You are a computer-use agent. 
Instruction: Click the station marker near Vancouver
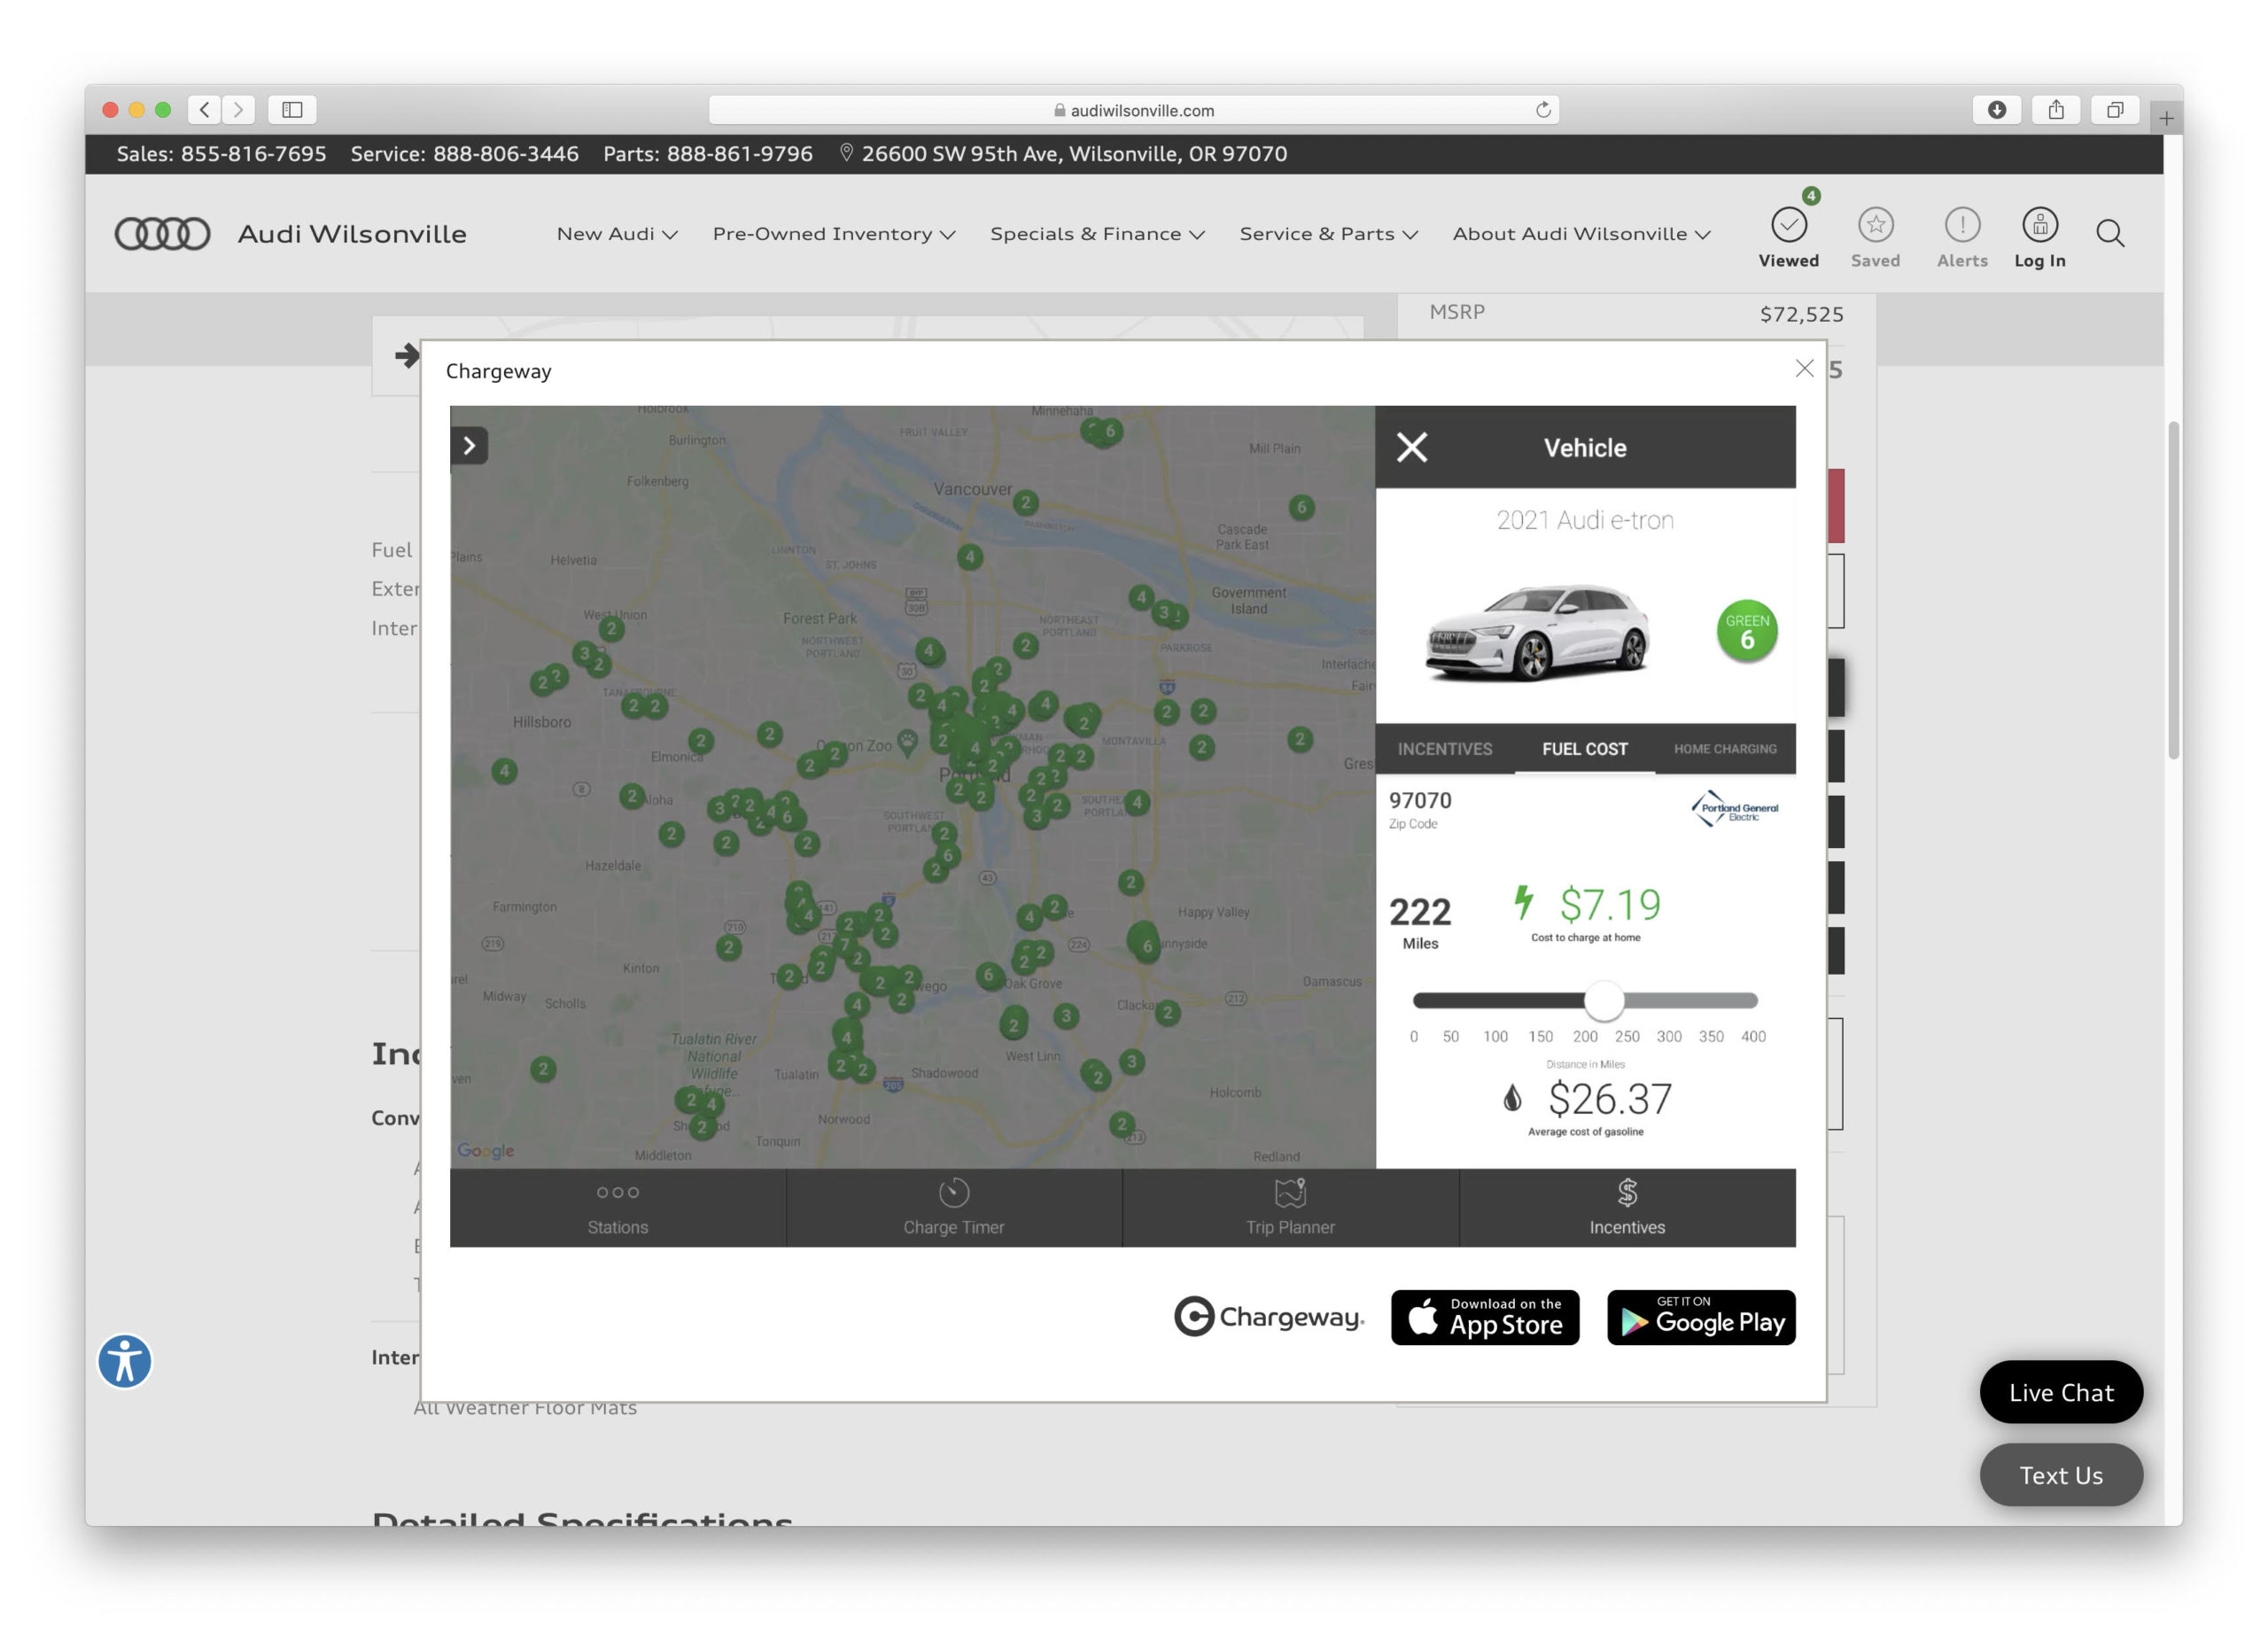click(x=1024, y=503)
